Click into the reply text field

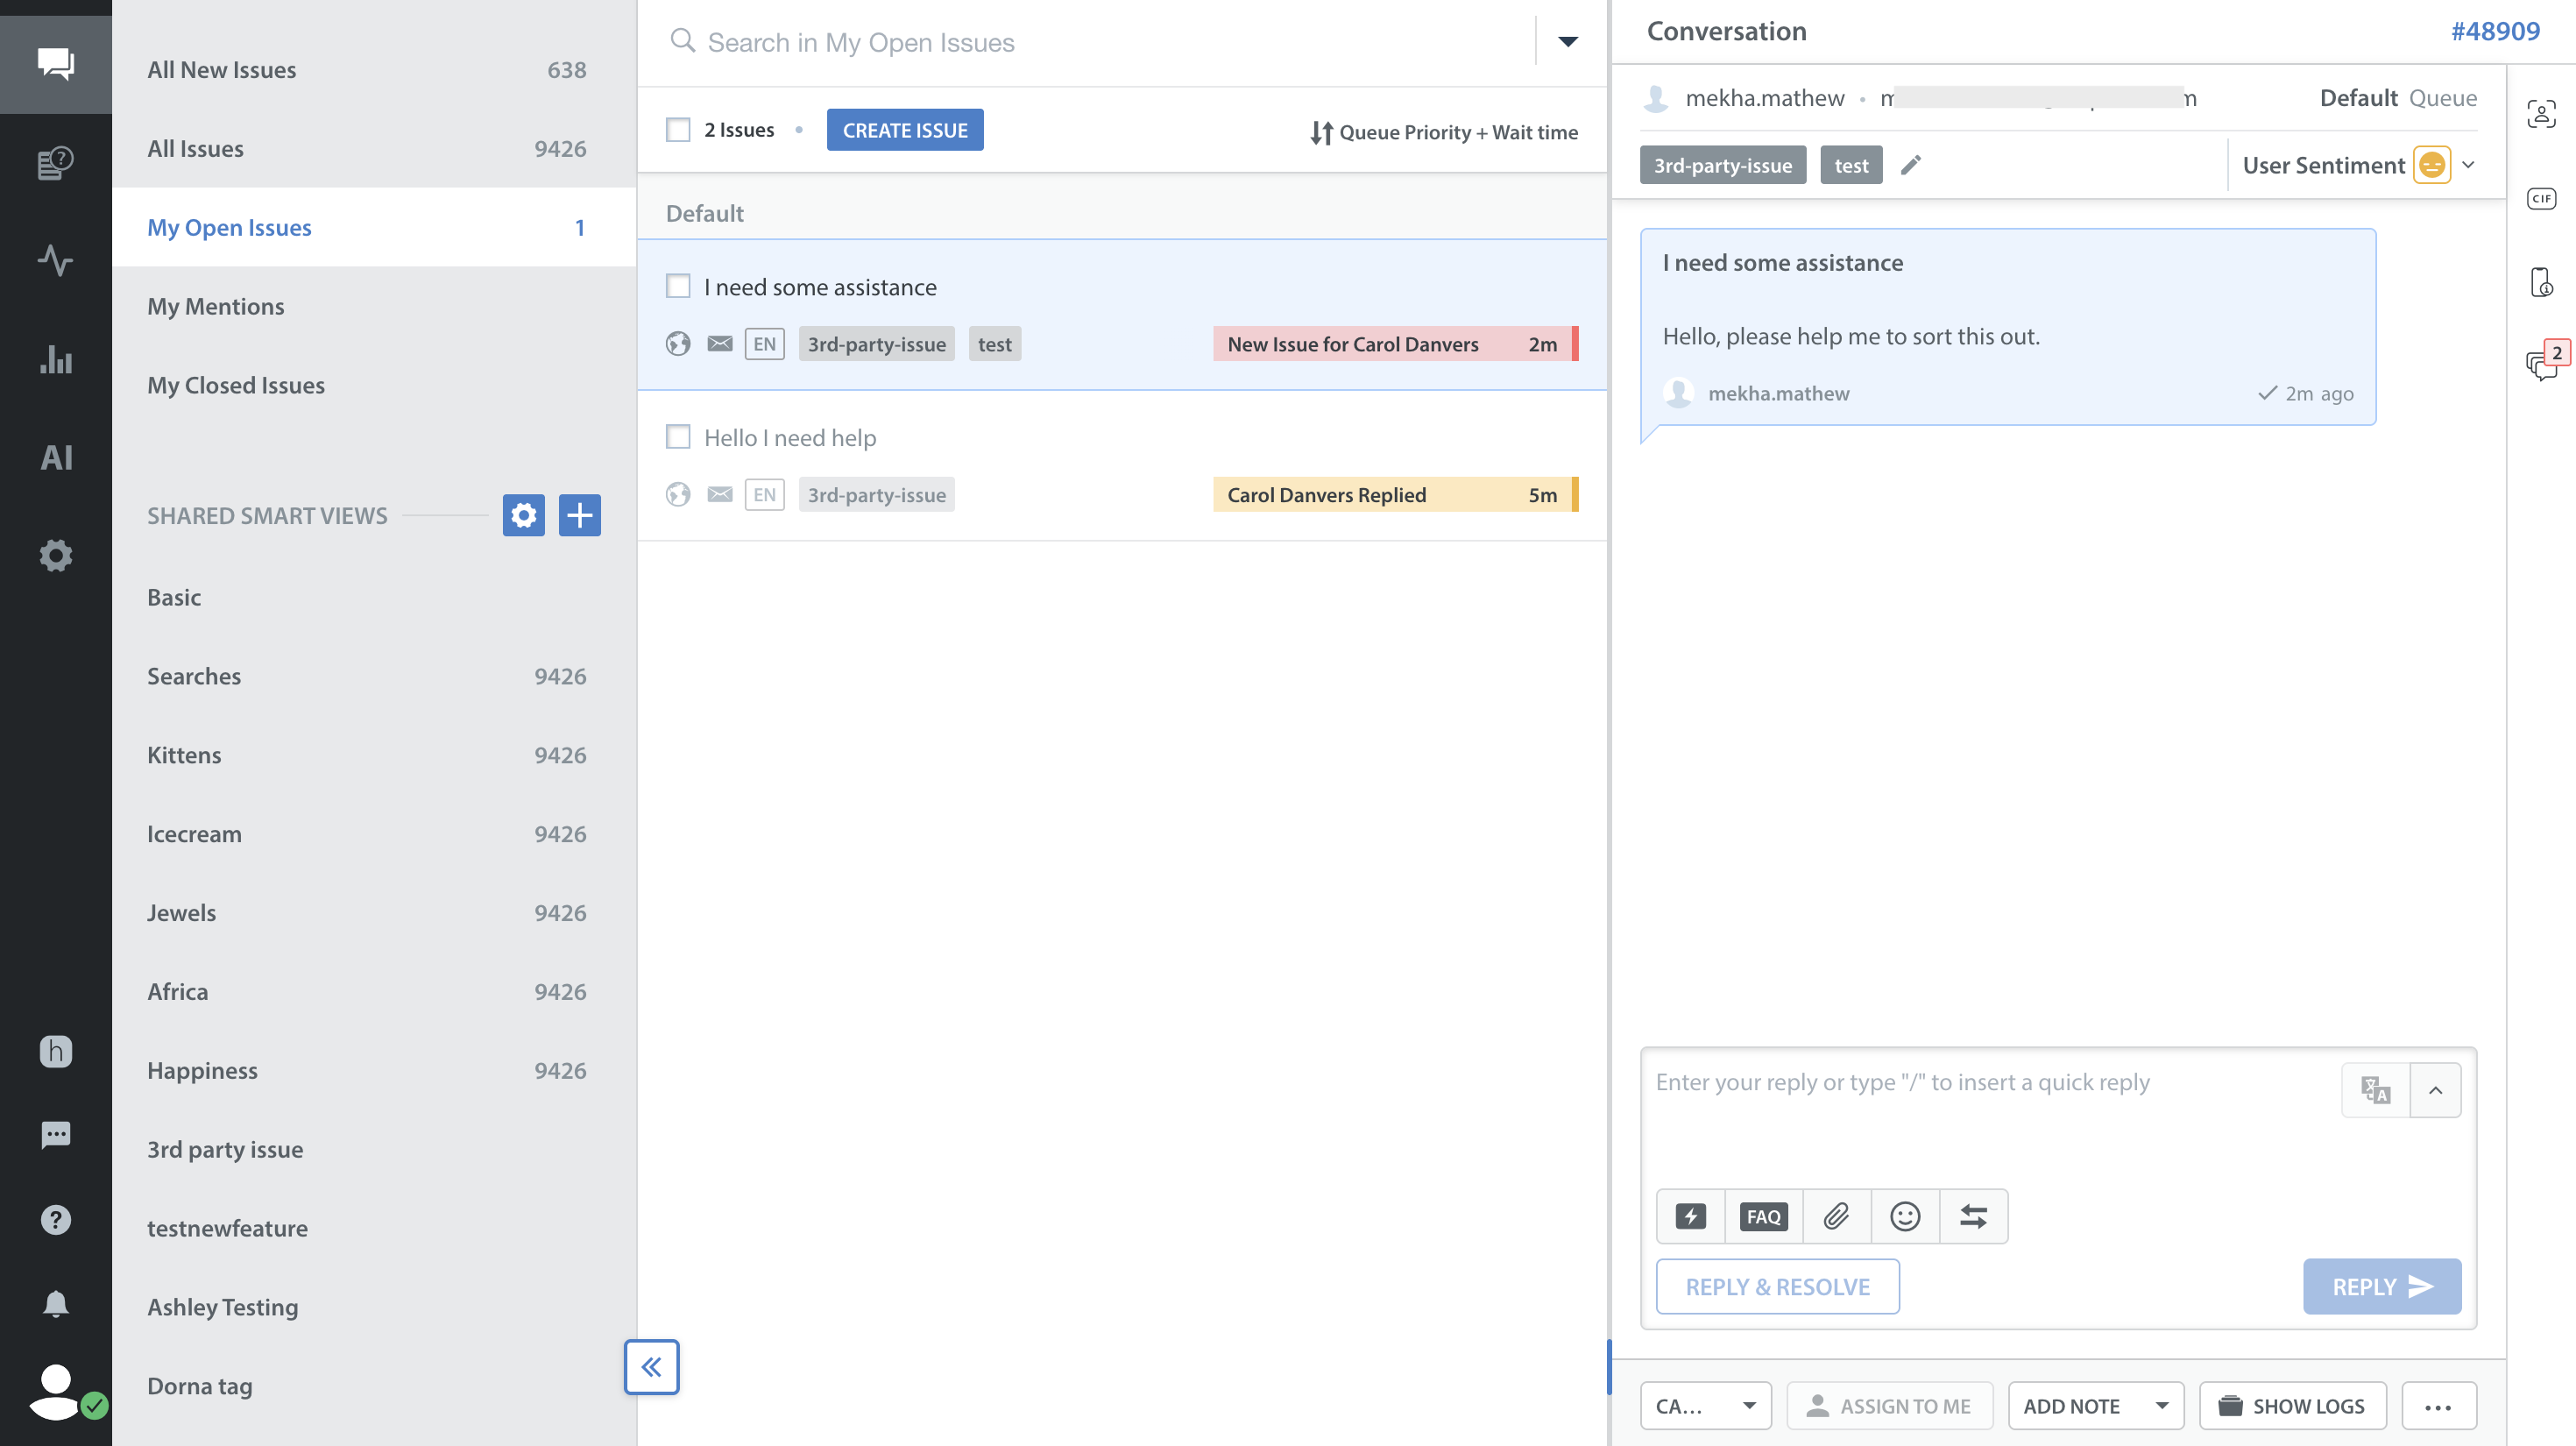[x=1990, y=1110]
